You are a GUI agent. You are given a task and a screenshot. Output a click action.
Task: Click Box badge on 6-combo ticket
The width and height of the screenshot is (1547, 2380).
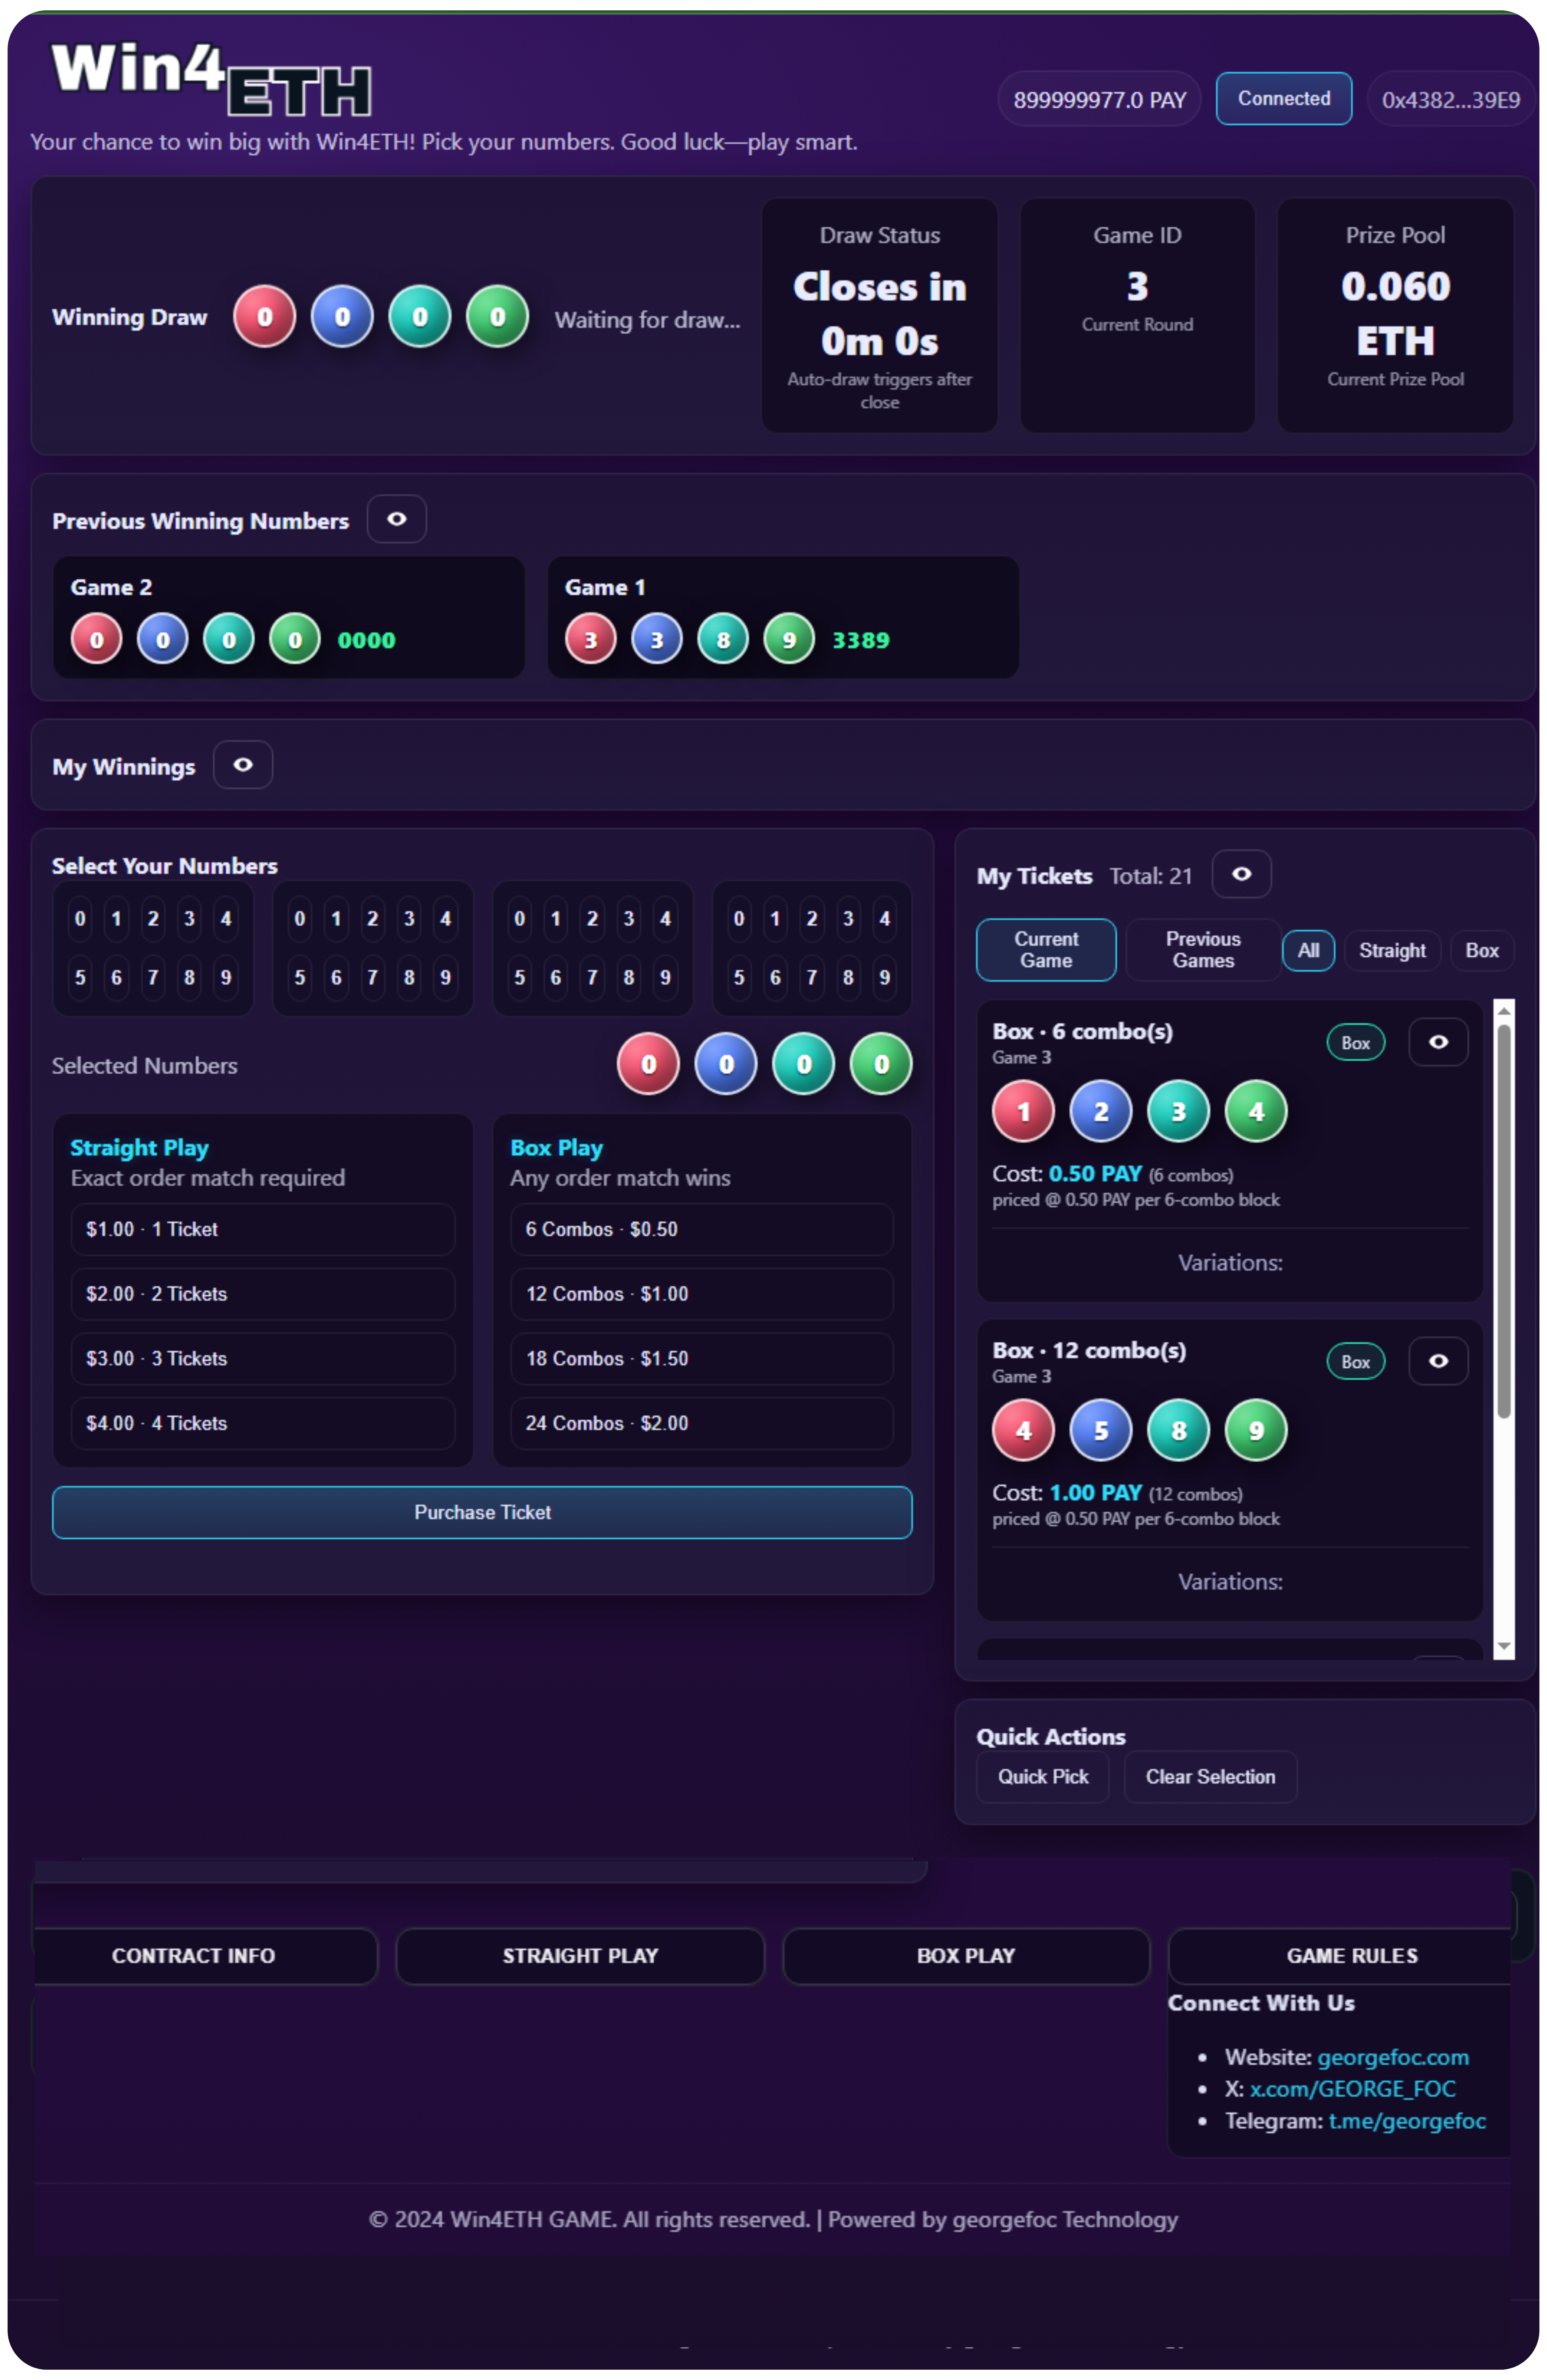[x=1355, y=1043]
